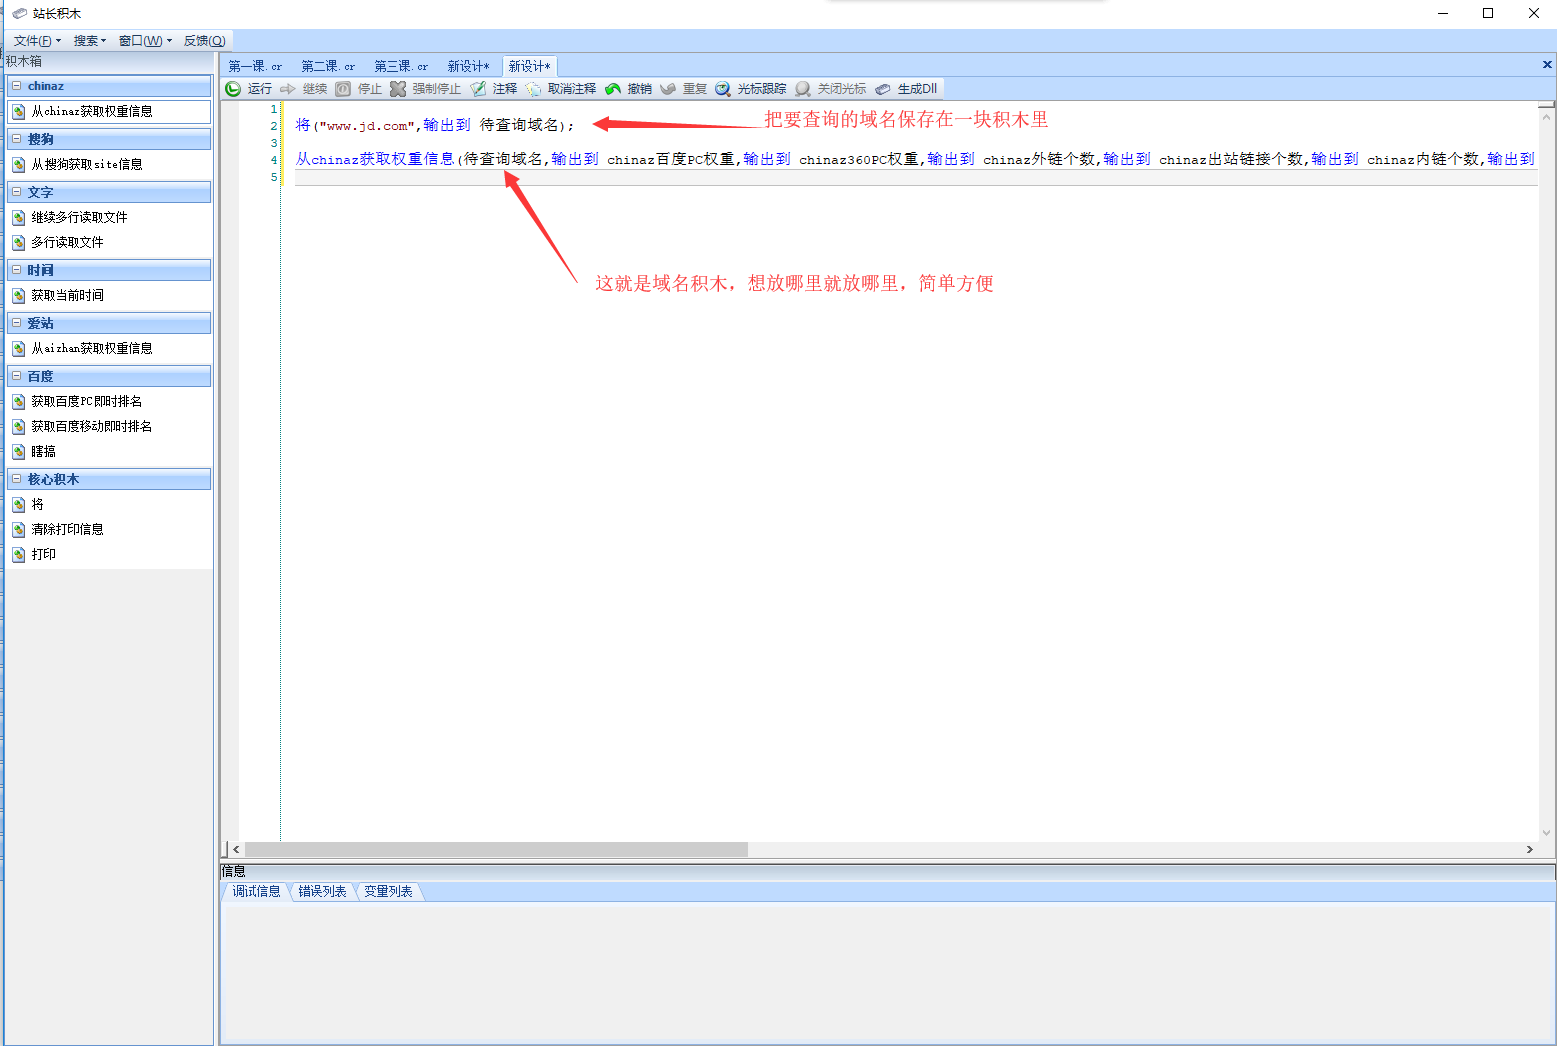Click the horizontal scrollbar thumb of editor

[x=495, y=849]
